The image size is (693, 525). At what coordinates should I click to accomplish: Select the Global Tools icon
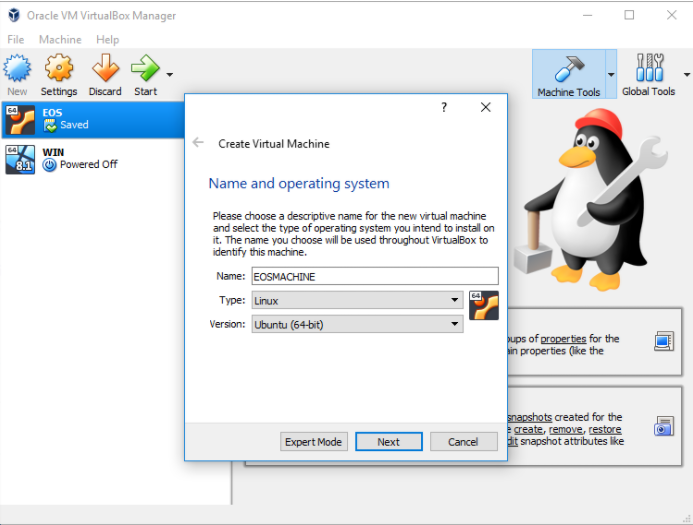pyautogui.click(x=649, y=68)
